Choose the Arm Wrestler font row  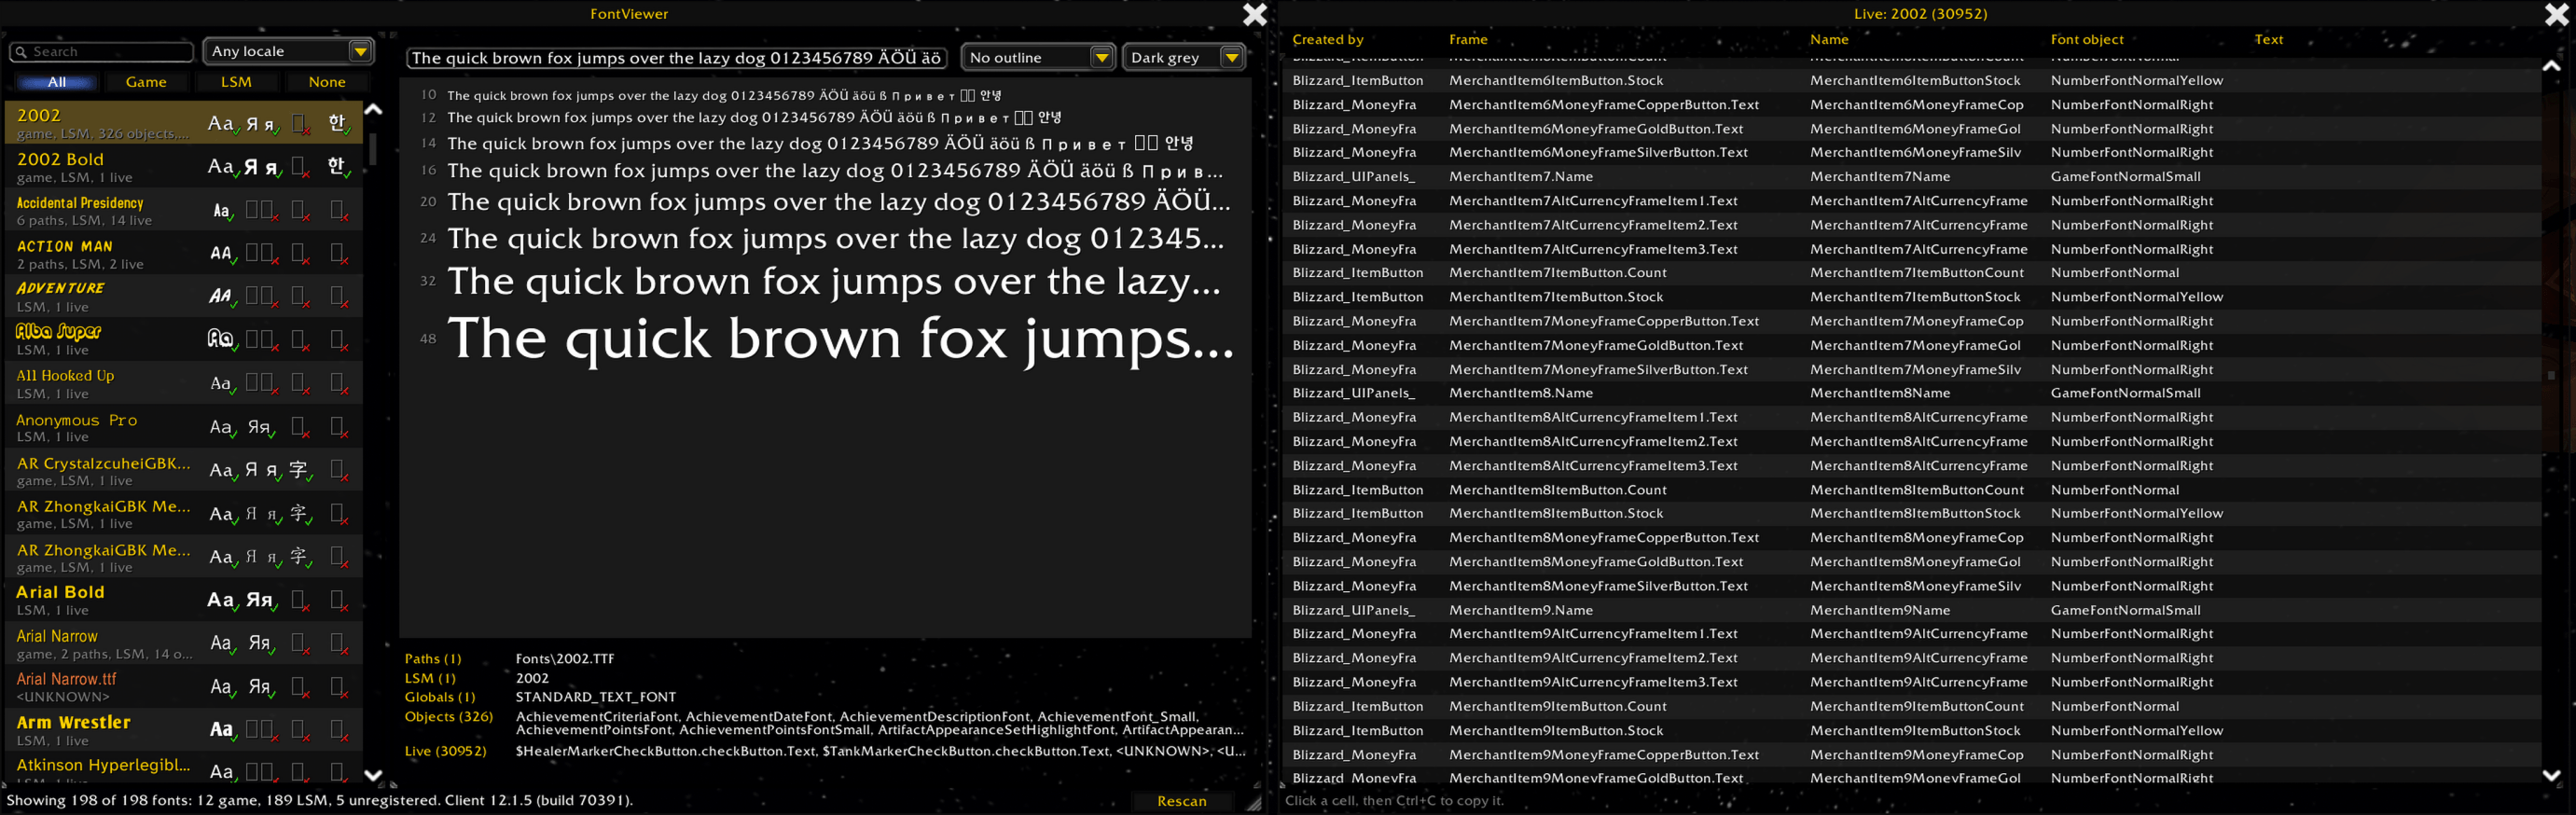point(184,730)
